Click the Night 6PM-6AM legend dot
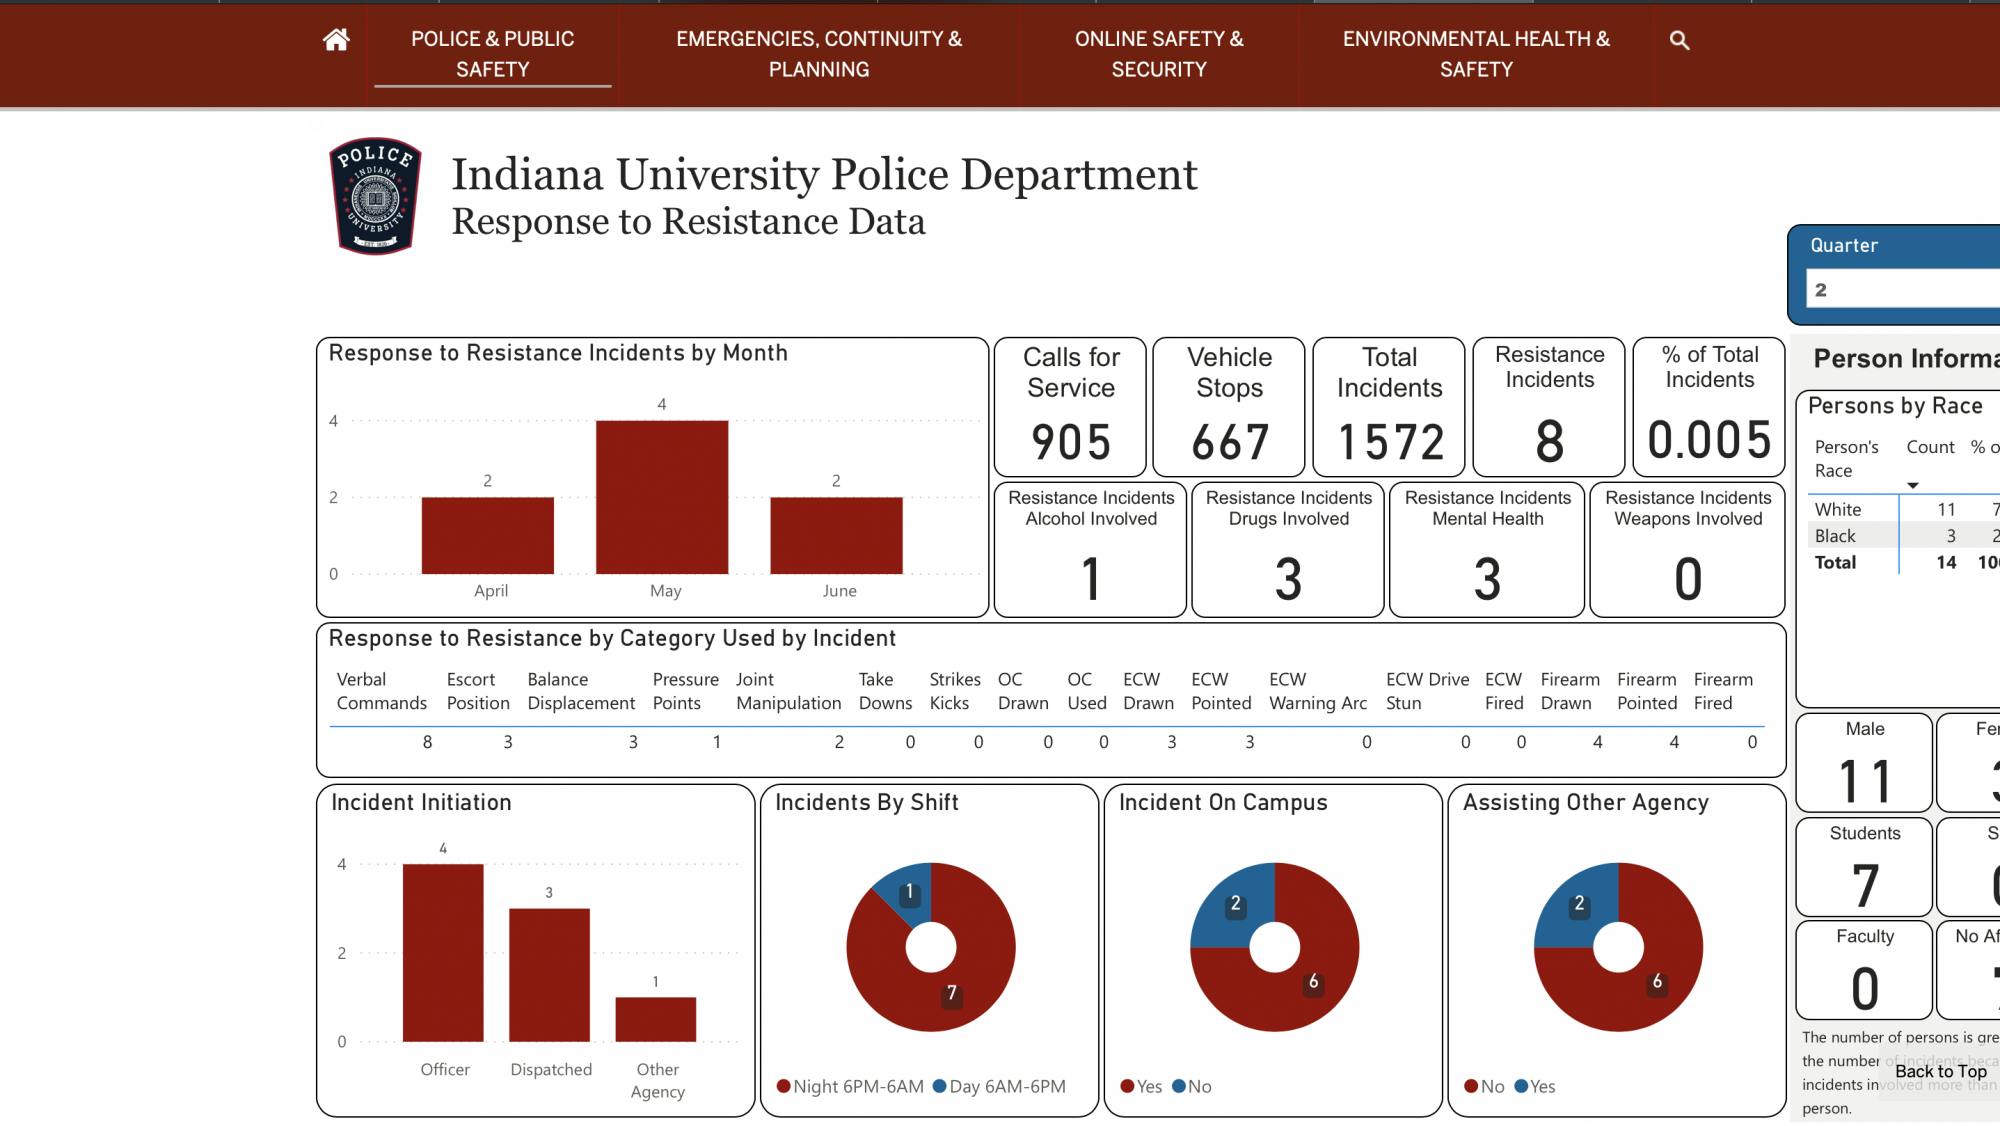The width and height of the screenshot is (2000, 1126). click(x=784, y=1086)
